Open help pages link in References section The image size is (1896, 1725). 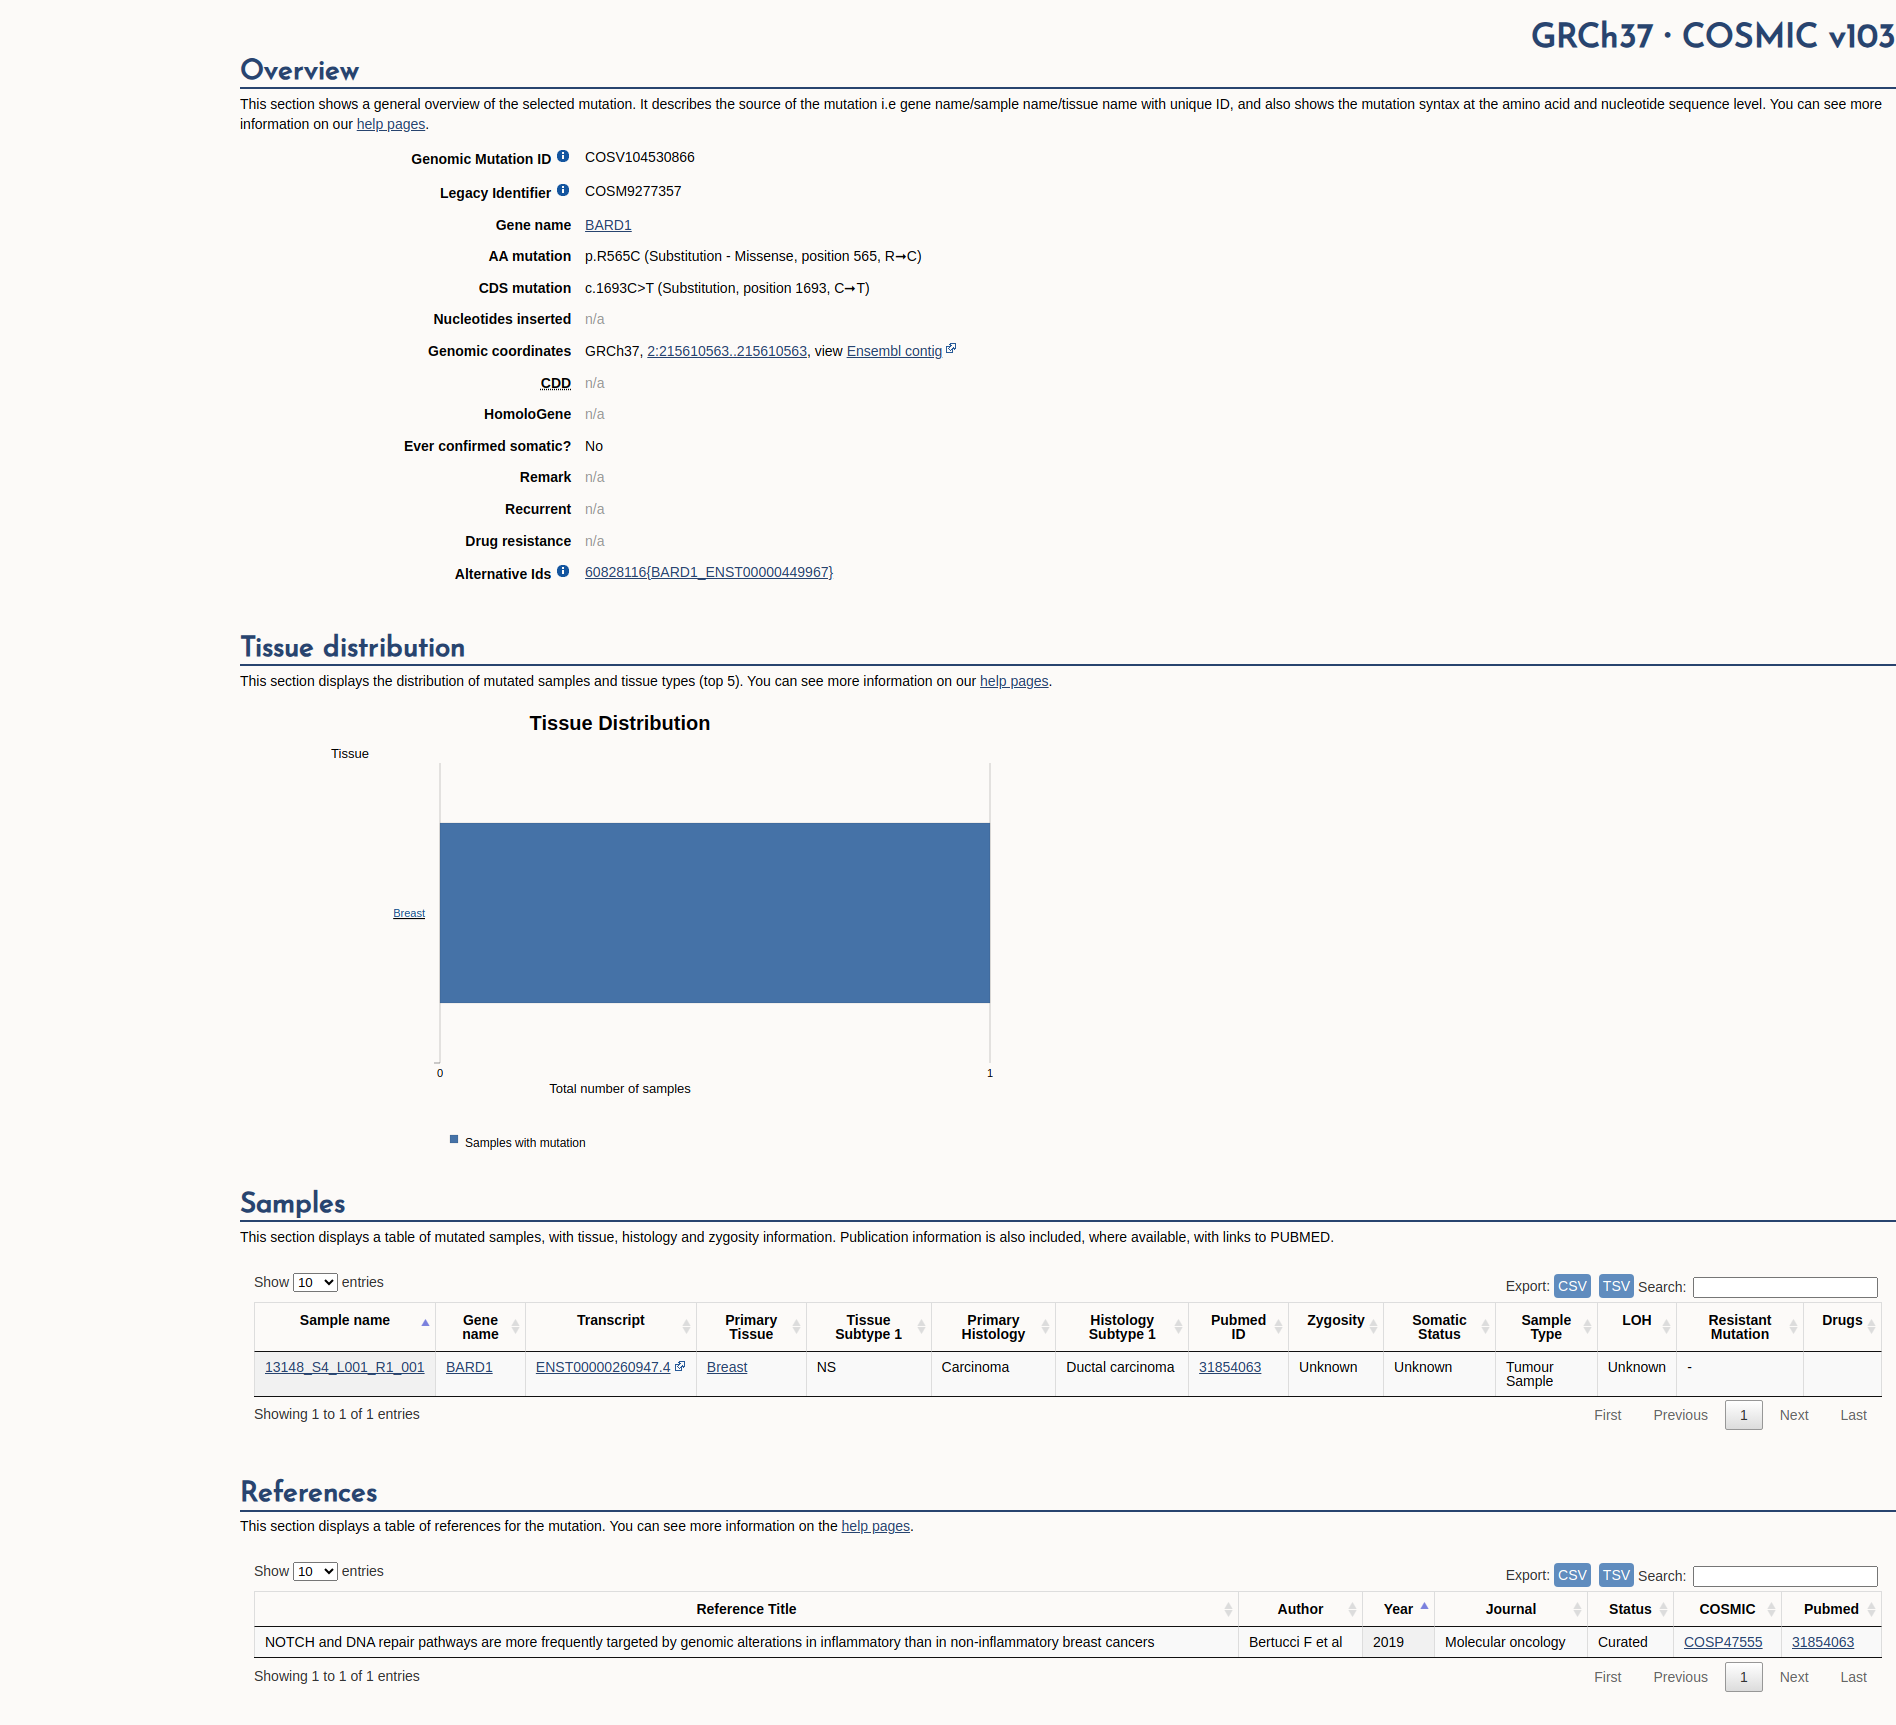[876, 1526]
